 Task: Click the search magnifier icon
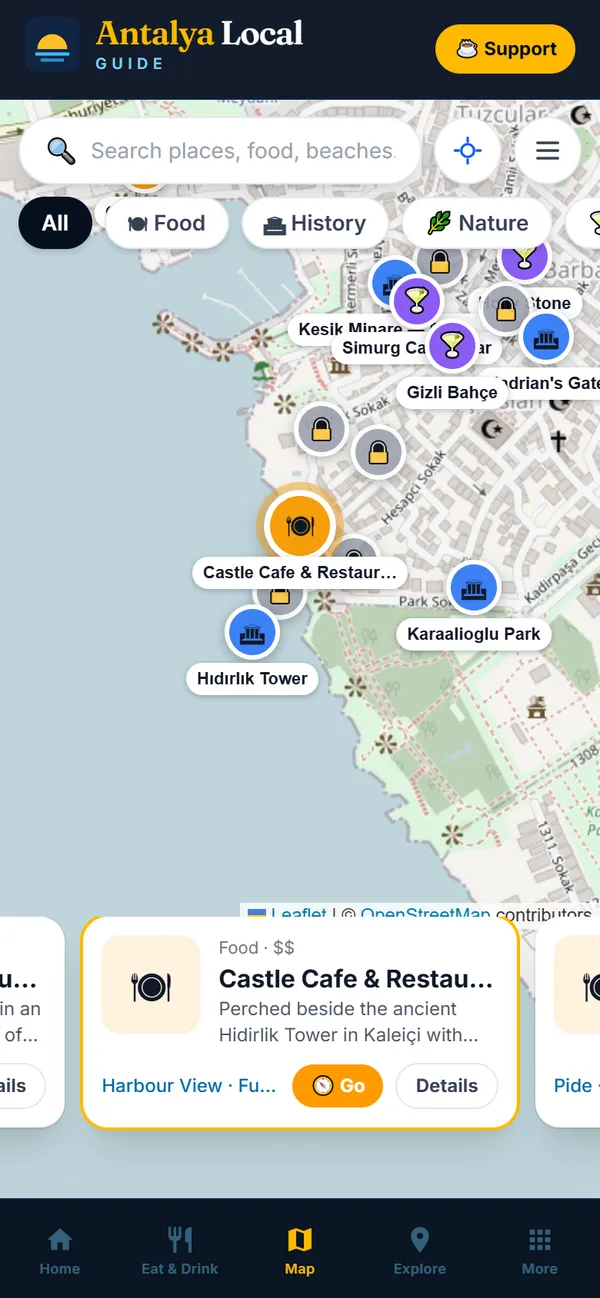pos(62,151)
